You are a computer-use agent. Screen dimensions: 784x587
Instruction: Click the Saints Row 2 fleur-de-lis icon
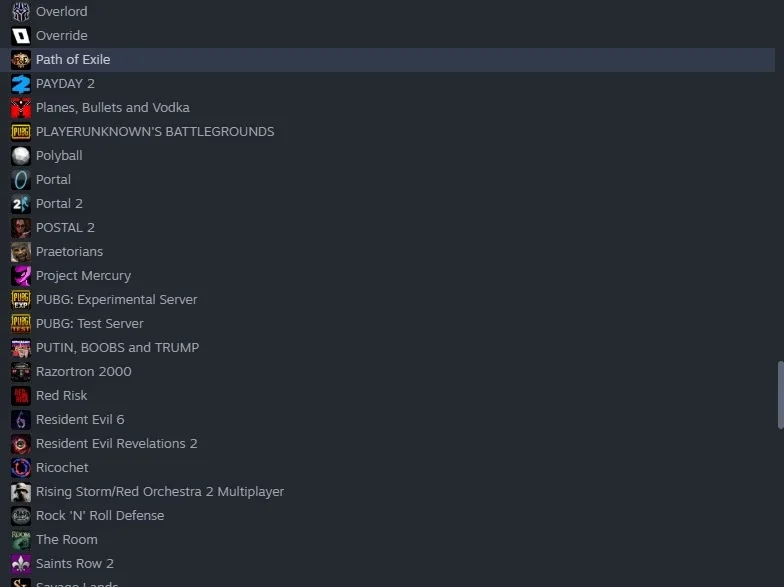20,564
